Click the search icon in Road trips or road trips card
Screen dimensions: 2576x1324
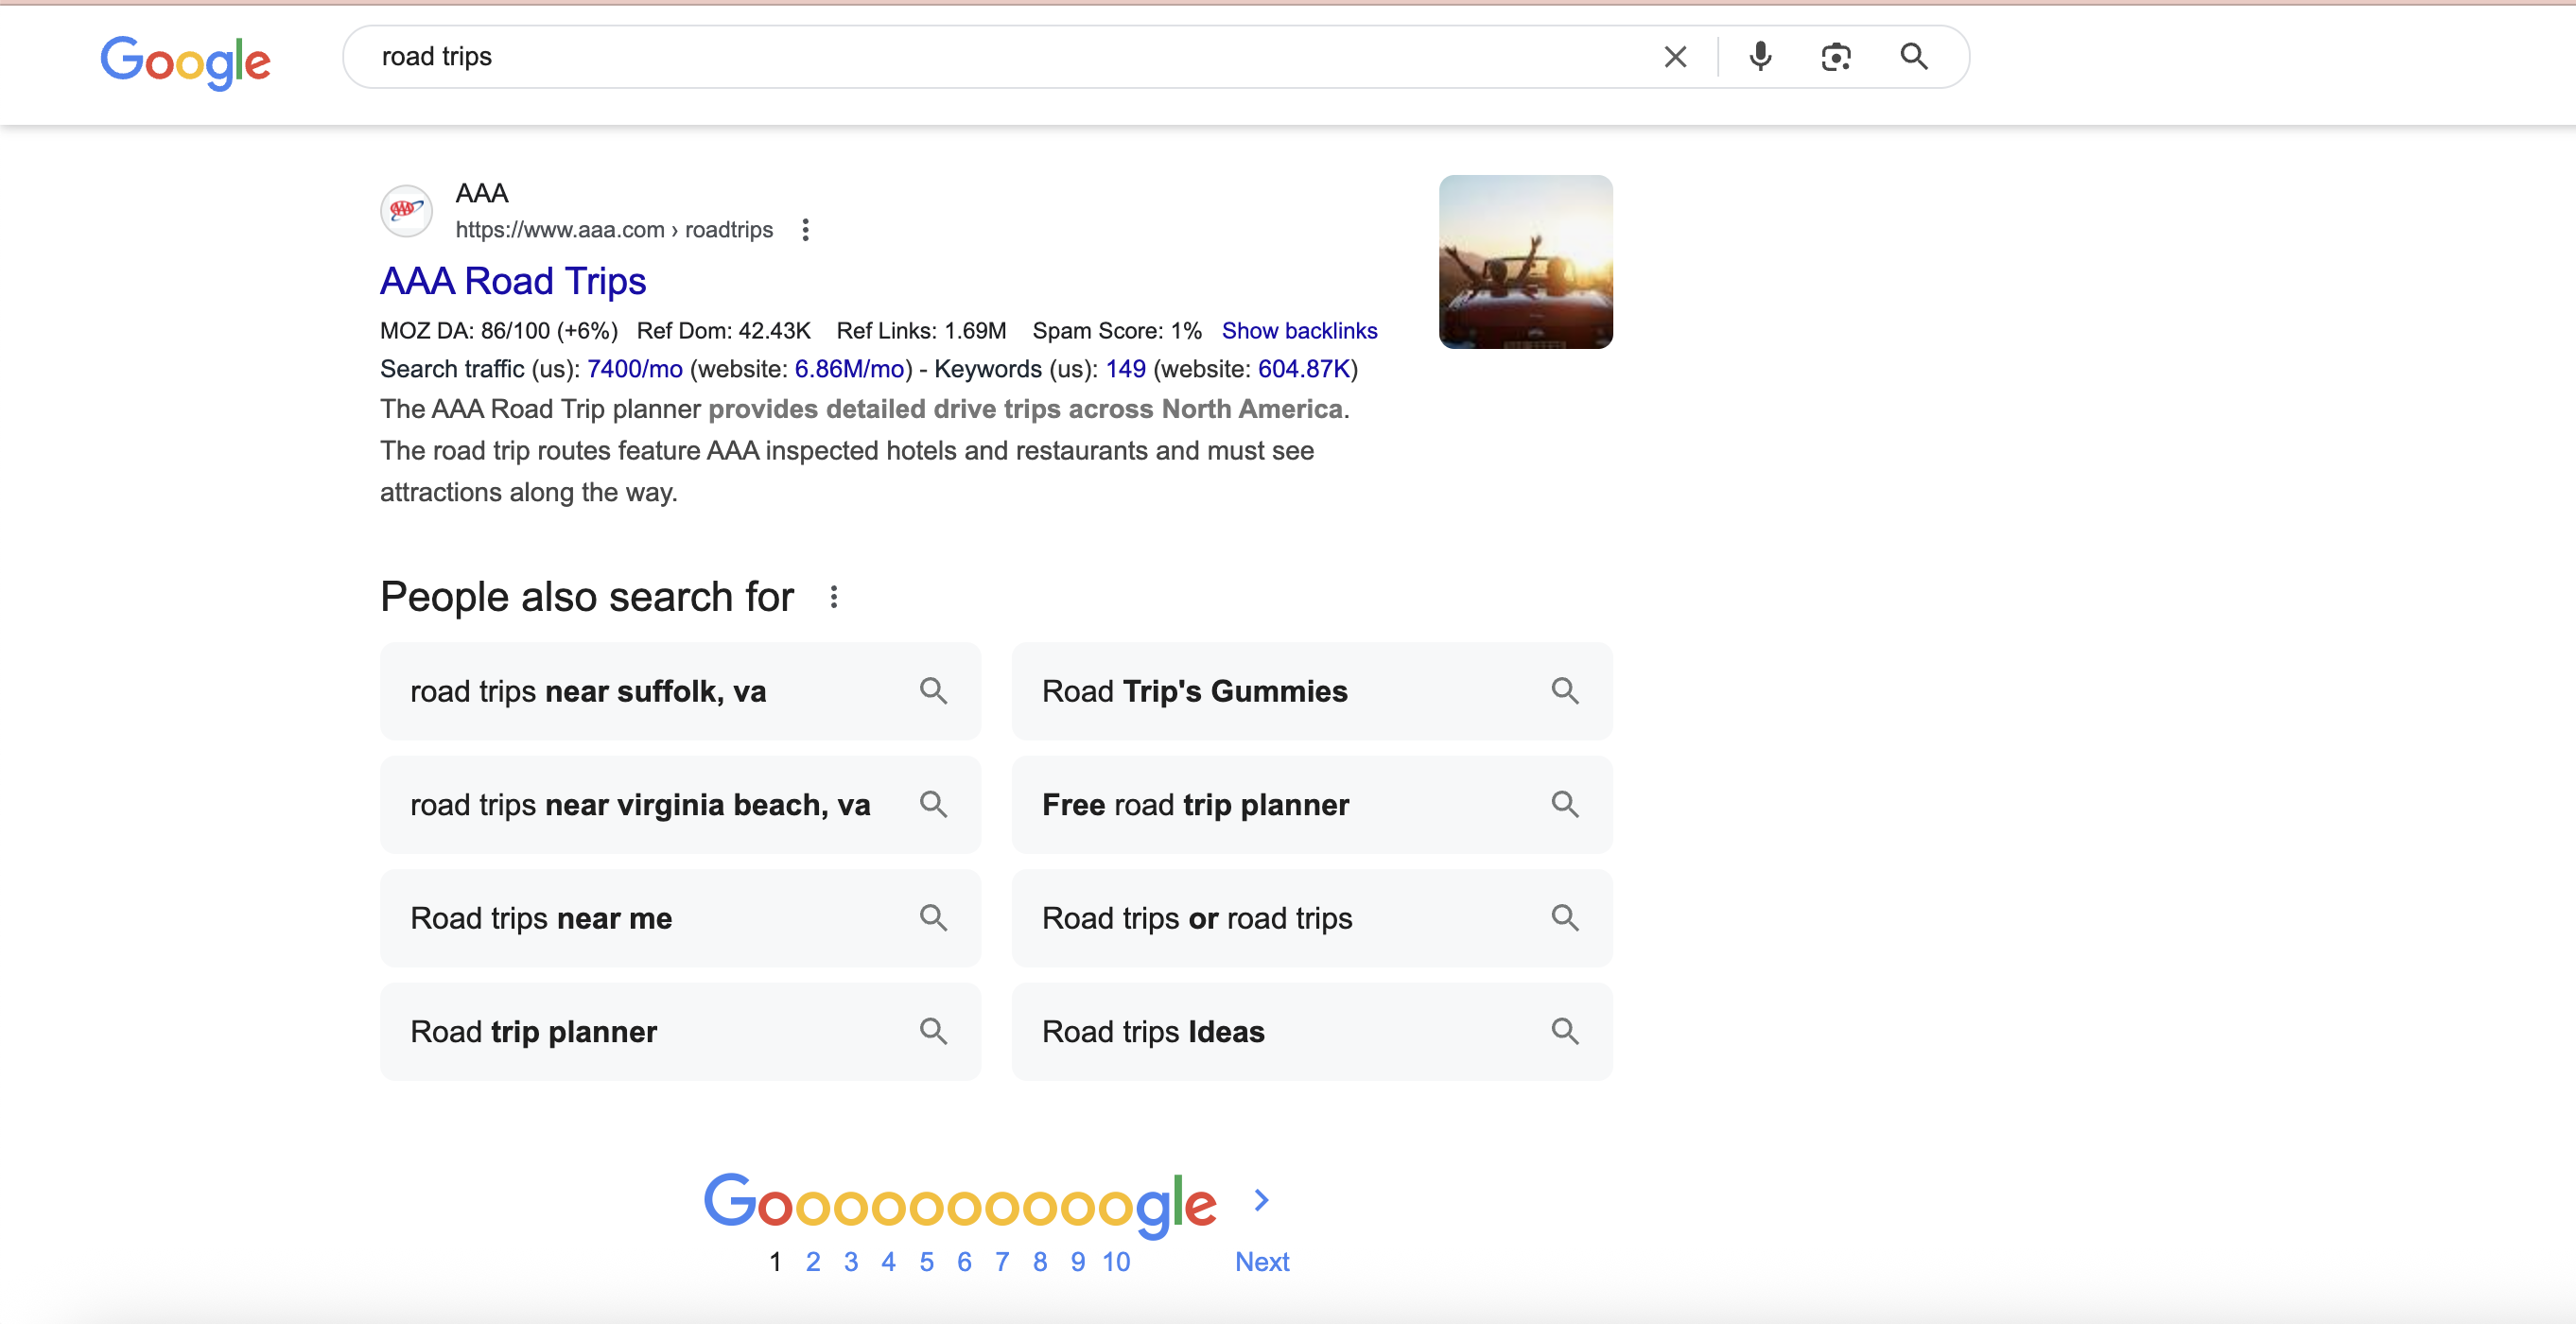pyautogui.click(x=1565, y=918)
